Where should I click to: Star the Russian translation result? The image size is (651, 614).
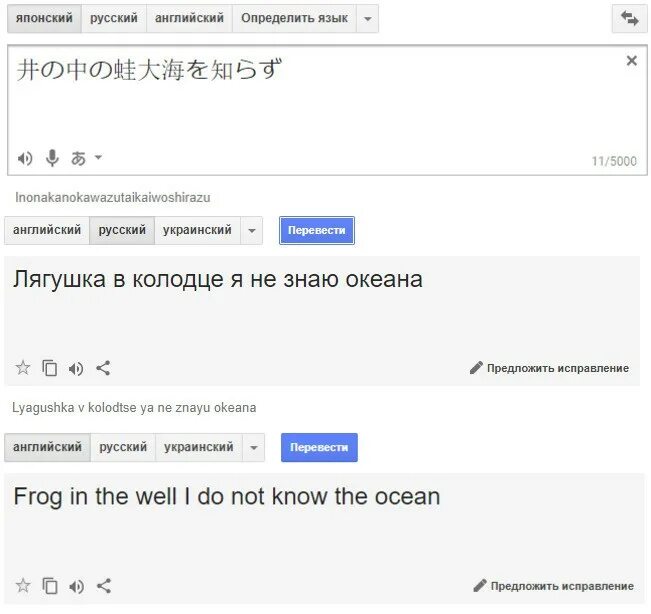click(23, 368)
